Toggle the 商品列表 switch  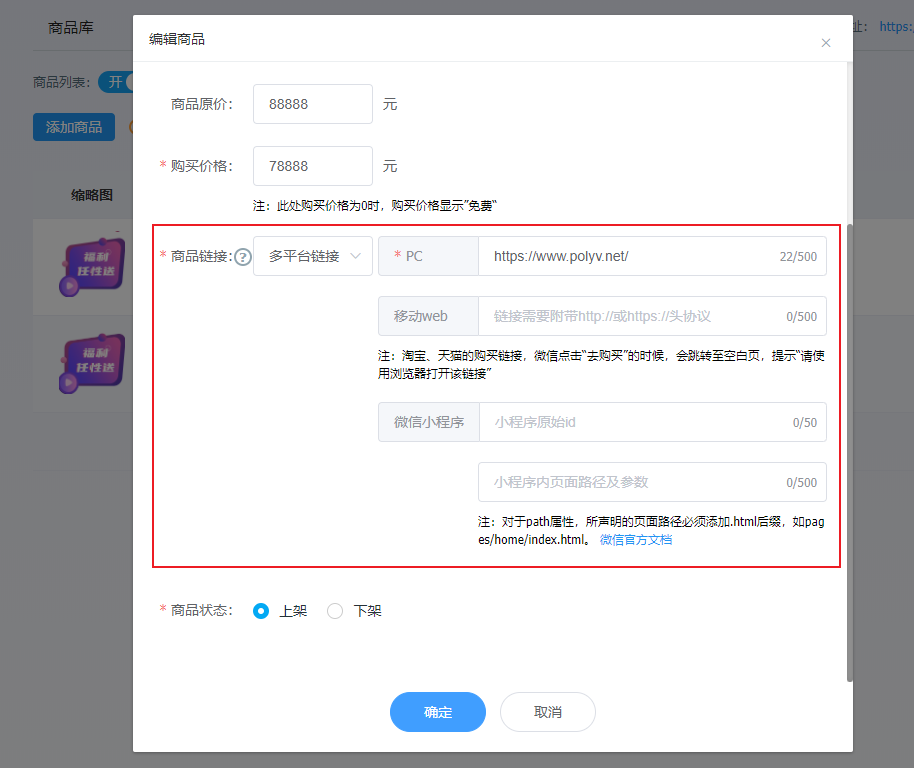[116, 82]
